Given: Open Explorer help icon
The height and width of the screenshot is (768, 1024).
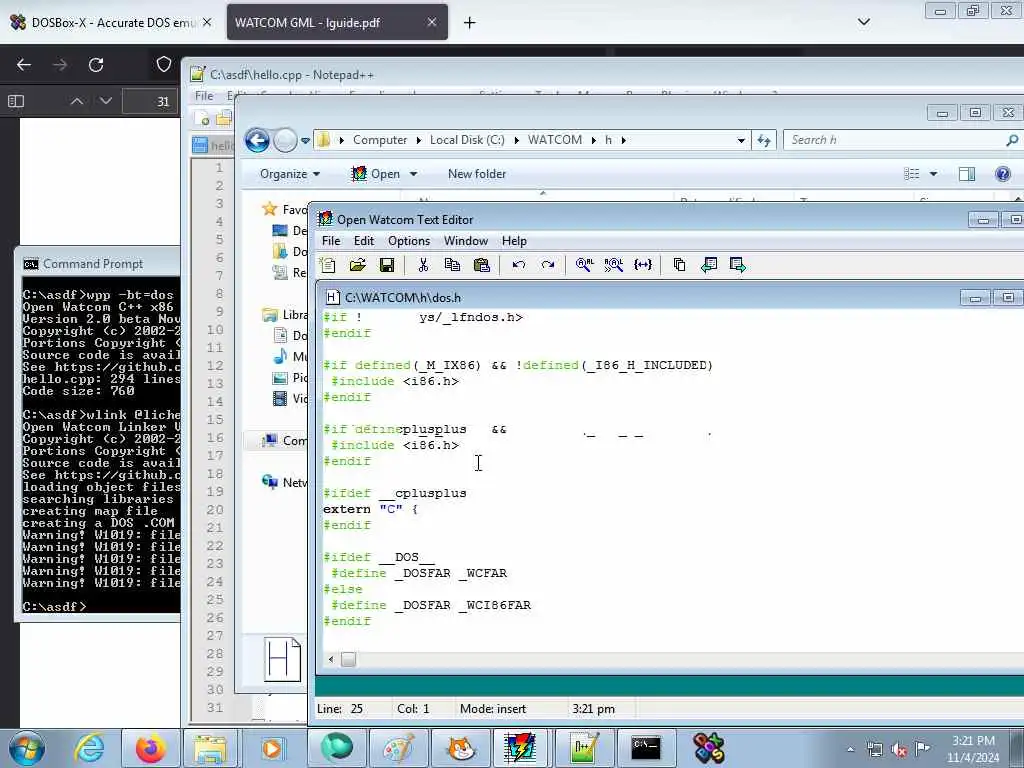Looking at the screenshot, I should click(x=1003, y=174).
